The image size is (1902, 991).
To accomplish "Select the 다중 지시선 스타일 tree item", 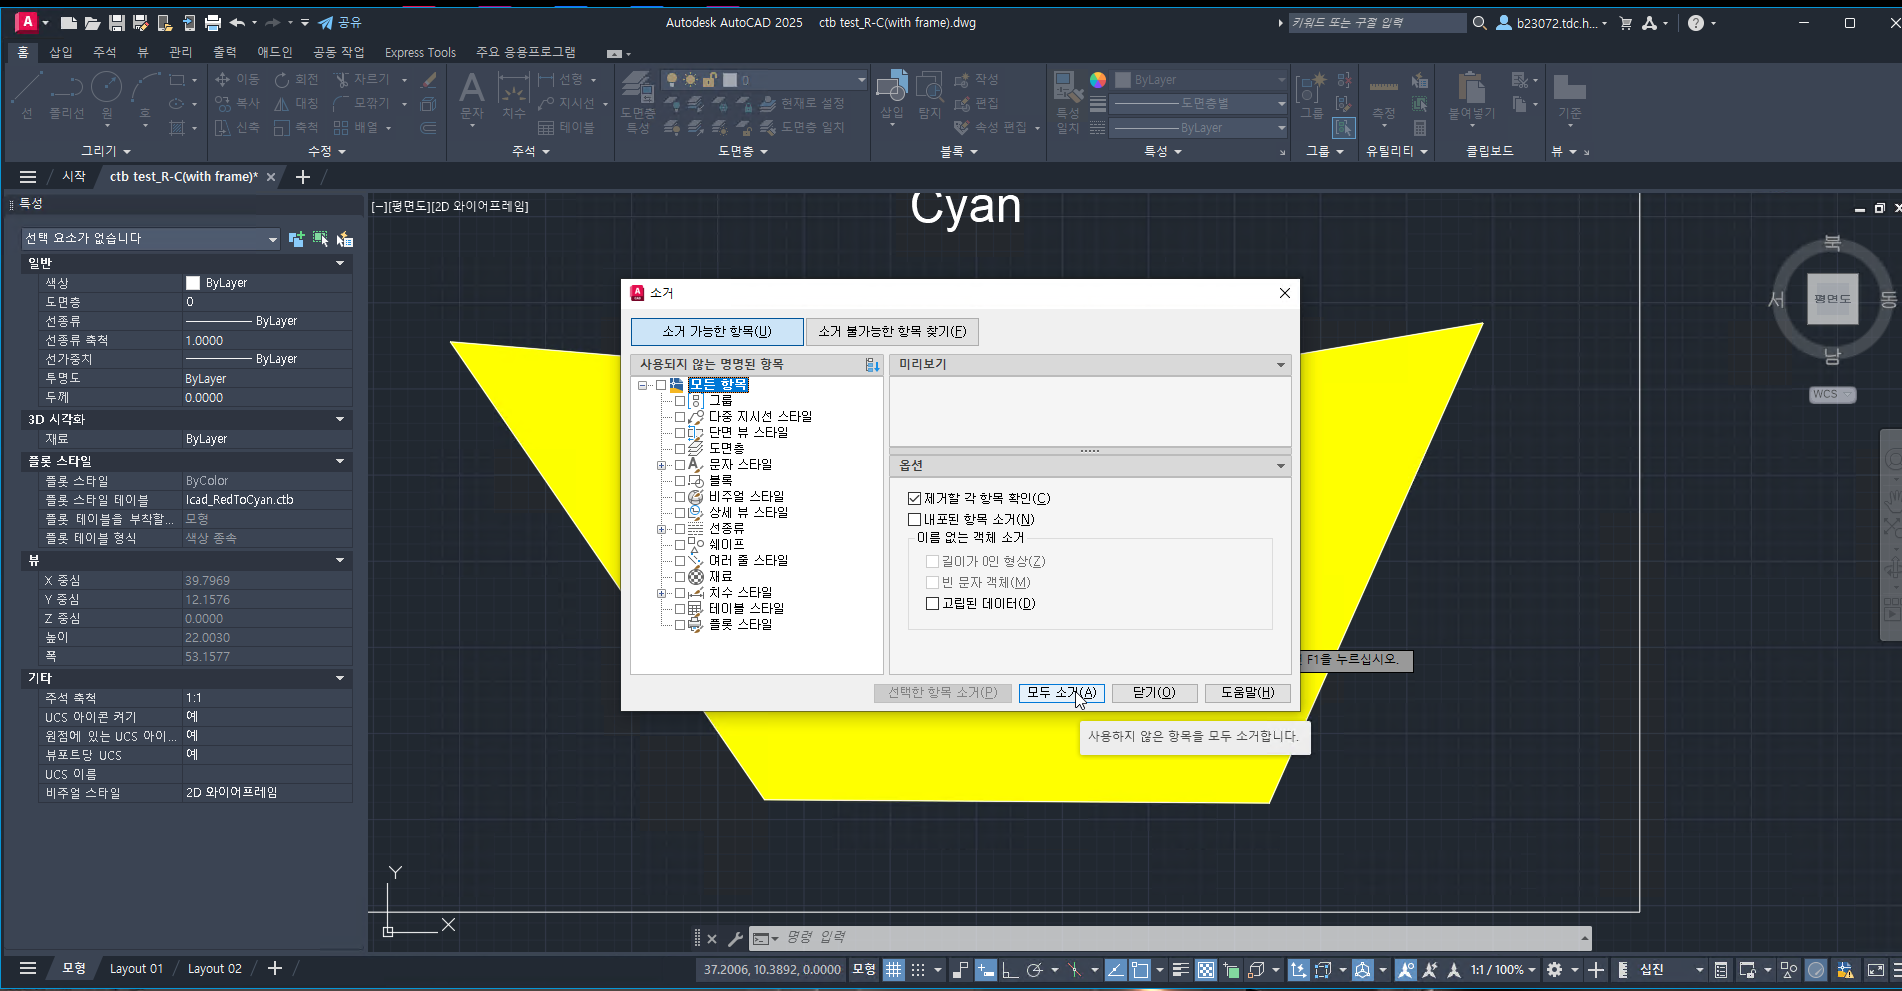I will [x=760, y=417].
